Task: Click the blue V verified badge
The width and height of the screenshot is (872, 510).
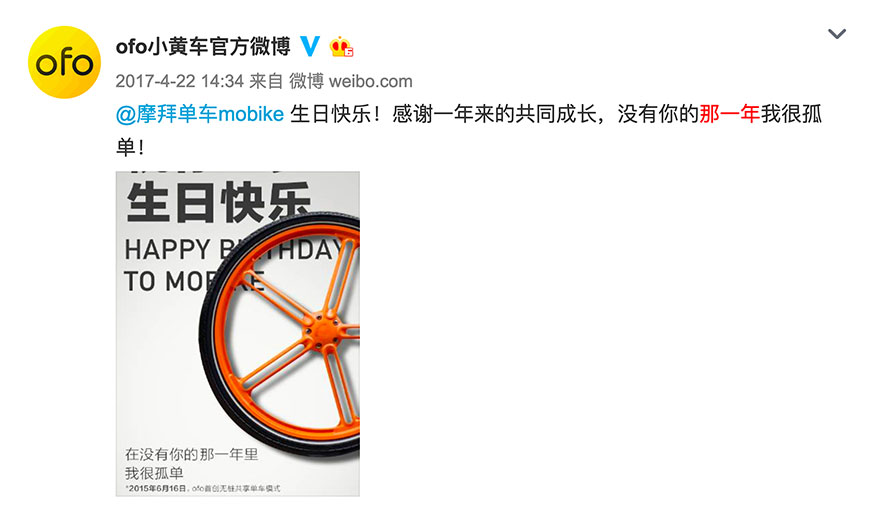Action: point(310,46)
